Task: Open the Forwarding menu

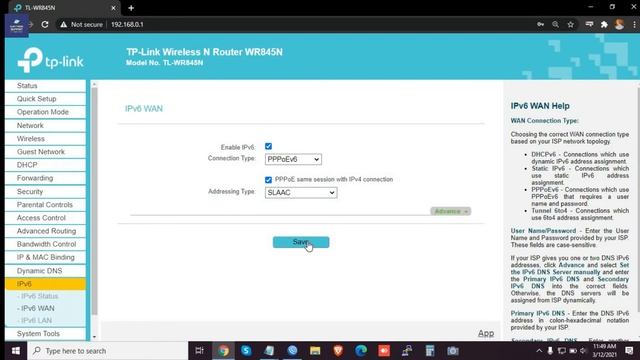Action: (x=45, y=178)
